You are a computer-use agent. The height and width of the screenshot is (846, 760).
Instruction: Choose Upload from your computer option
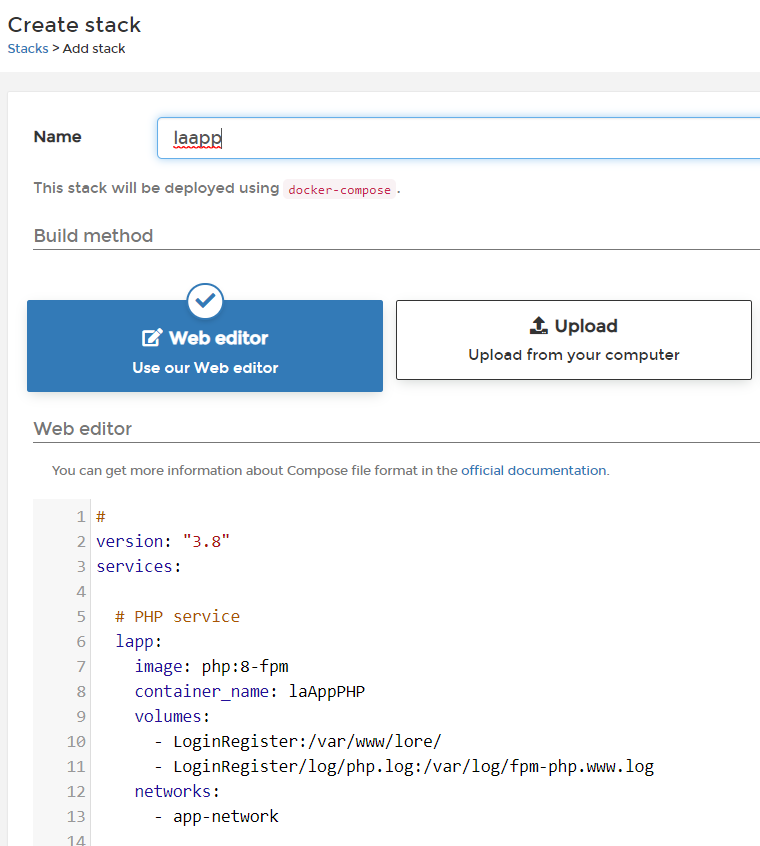(x=573, y=340)
